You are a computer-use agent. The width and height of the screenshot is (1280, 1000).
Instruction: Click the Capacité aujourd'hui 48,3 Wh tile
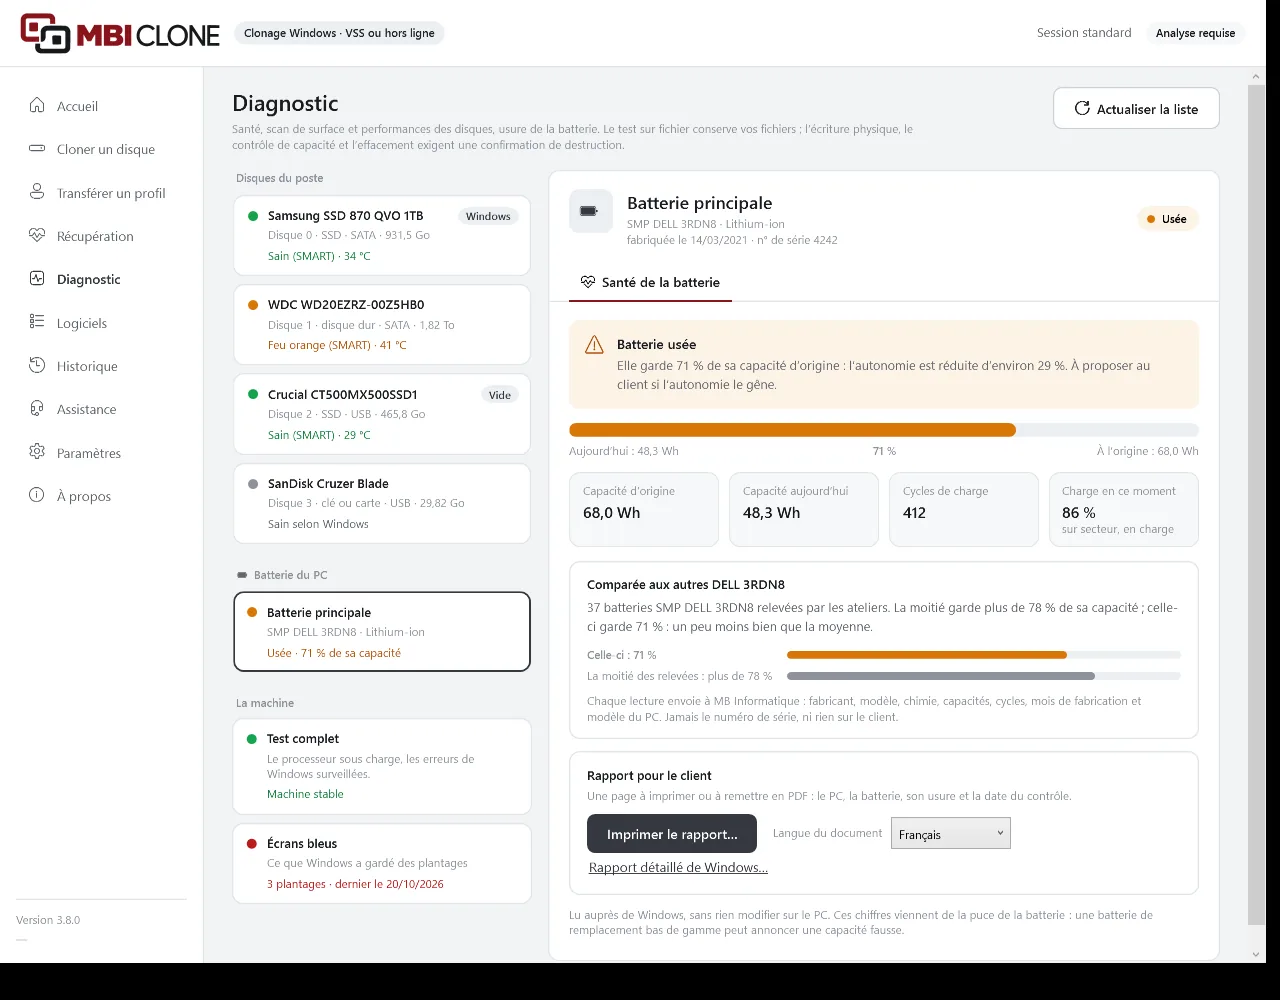(x=804, y=510)
